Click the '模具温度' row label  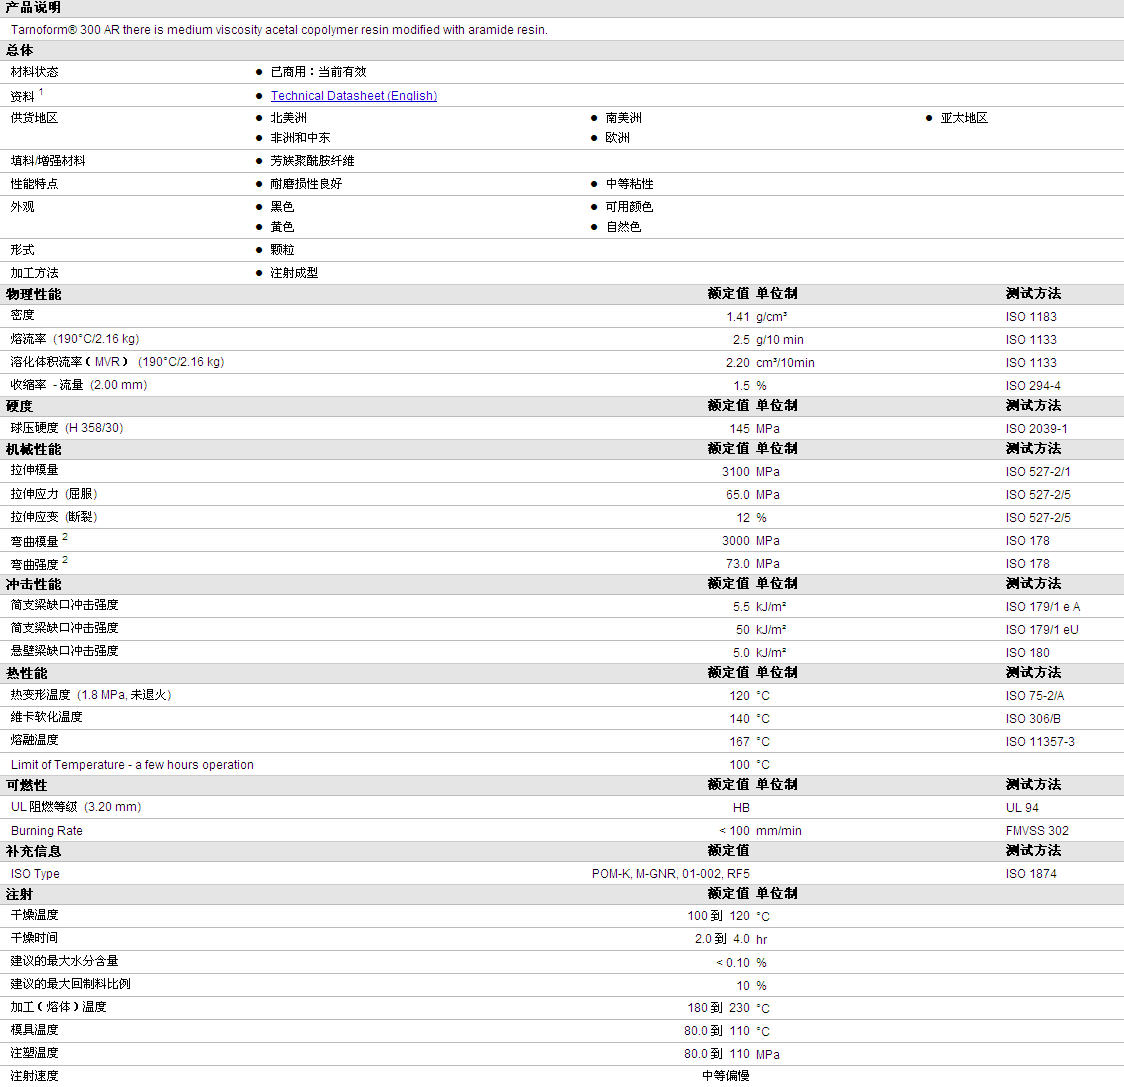pos(34,1030)
